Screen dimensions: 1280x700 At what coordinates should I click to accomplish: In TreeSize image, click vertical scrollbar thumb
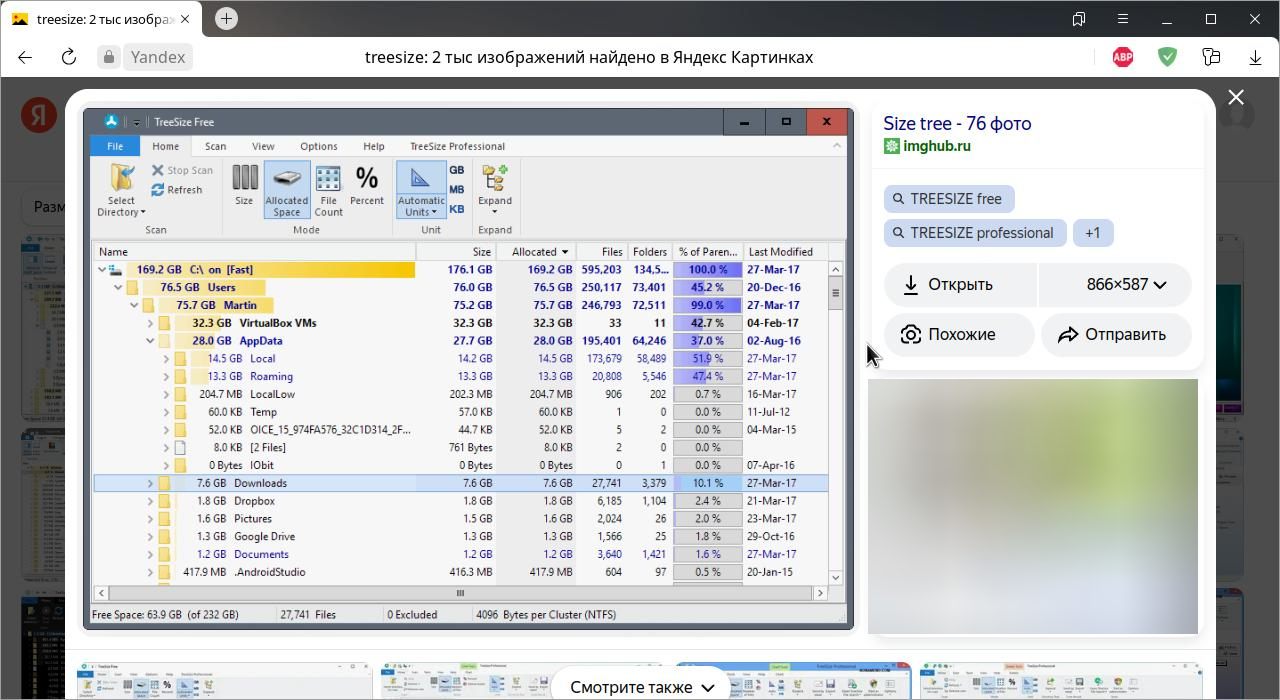pos(836,293)
